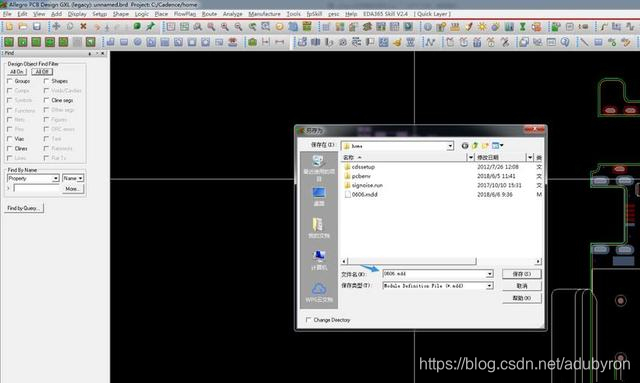Select the cdssetup folder in list
The width and height of the screenshot is (640, 383).
point(359,167)
